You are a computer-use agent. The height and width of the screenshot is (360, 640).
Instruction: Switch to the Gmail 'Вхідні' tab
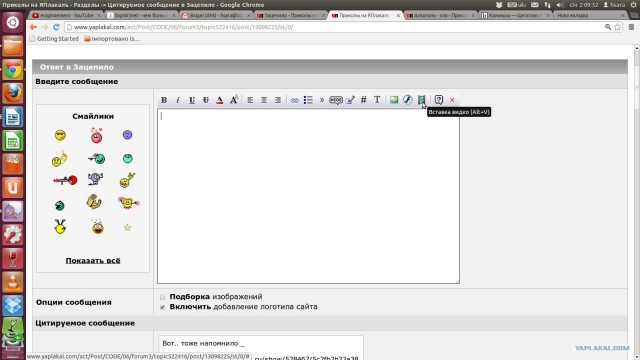[x=216, y=15]
